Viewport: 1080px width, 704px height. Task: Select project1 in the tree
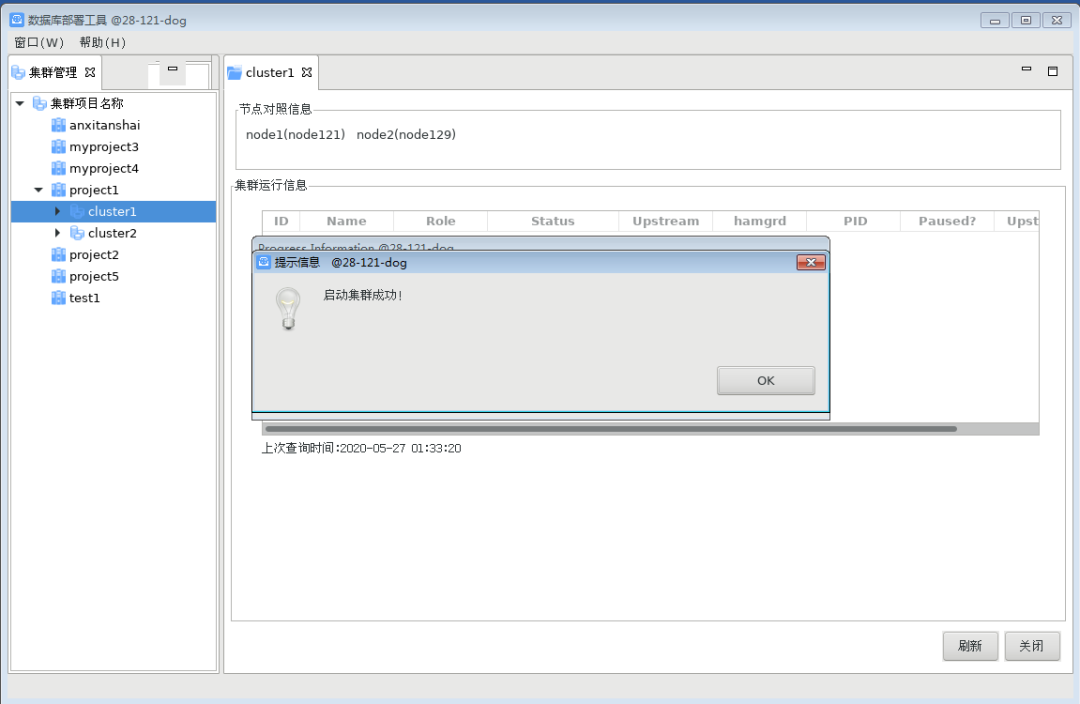[x=94, y=190]
